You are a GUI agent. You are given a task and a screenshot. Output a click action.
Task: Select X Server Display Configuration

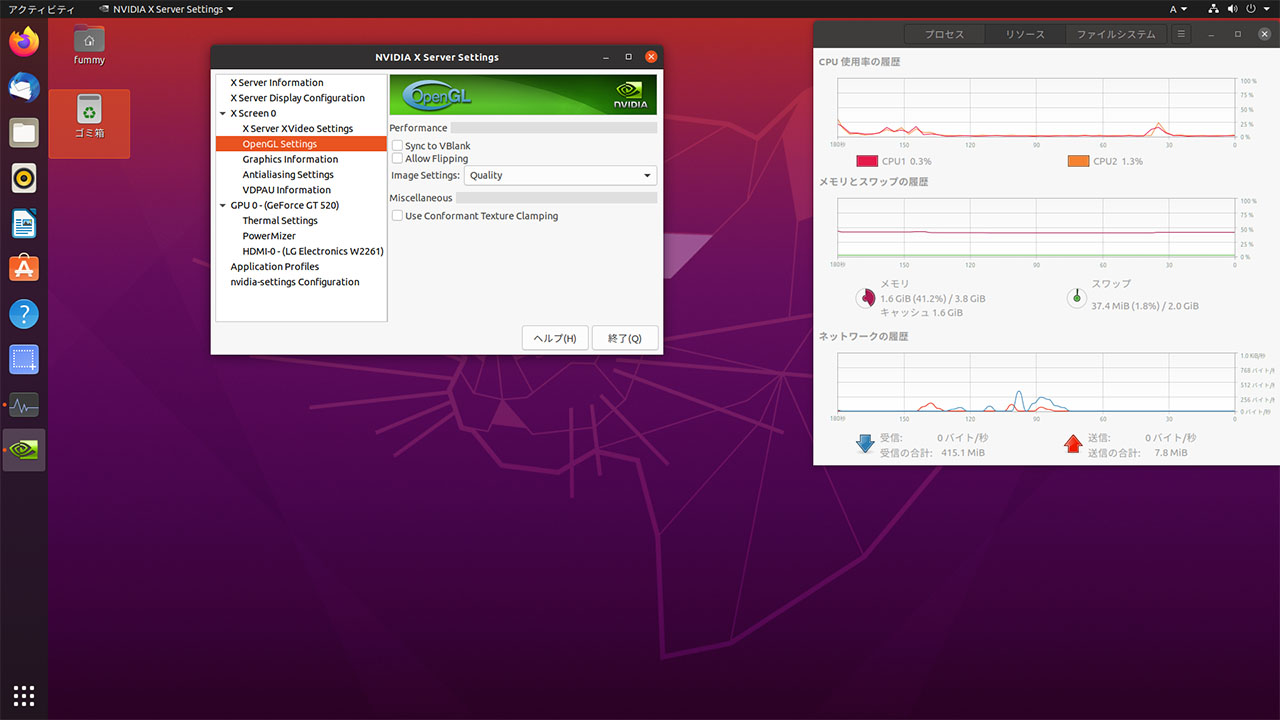pyautogui.click(x=298, y=98)
